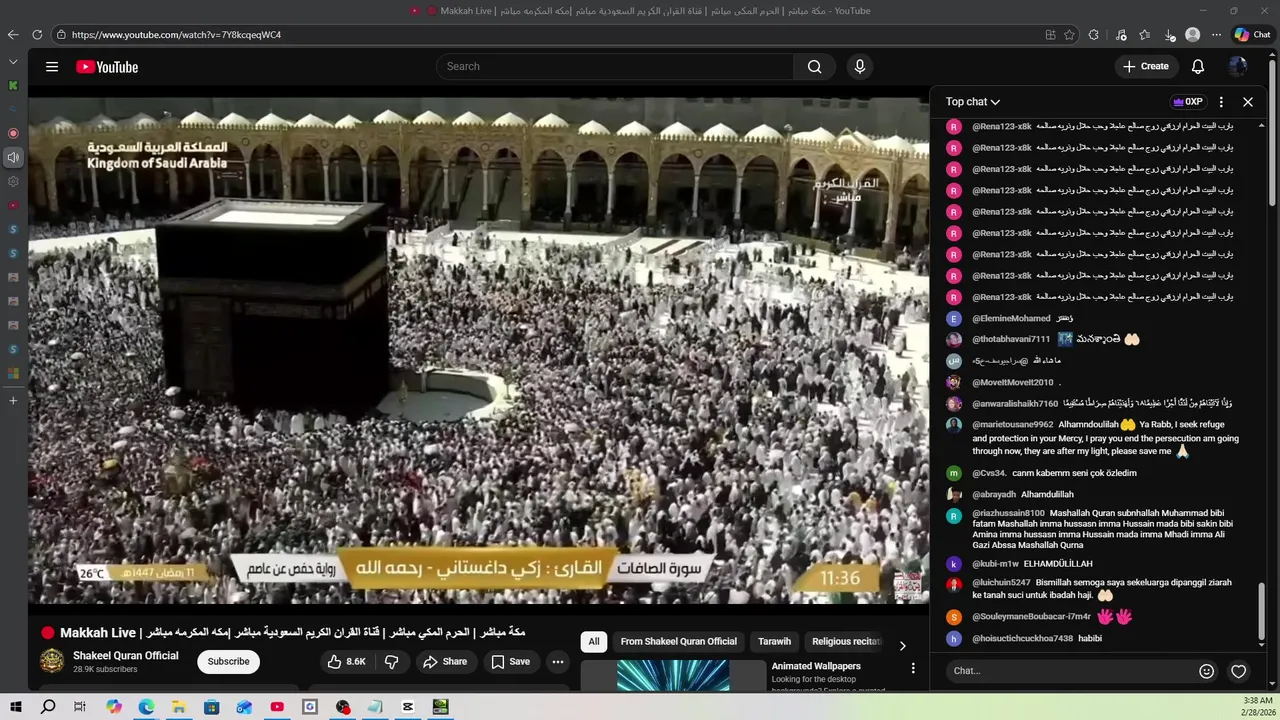Image resolution: width=1280 pixels, height=720 pixels.
Task: Open the split-screen apps icon in address bar
Action: click(x=1050, y=34)
